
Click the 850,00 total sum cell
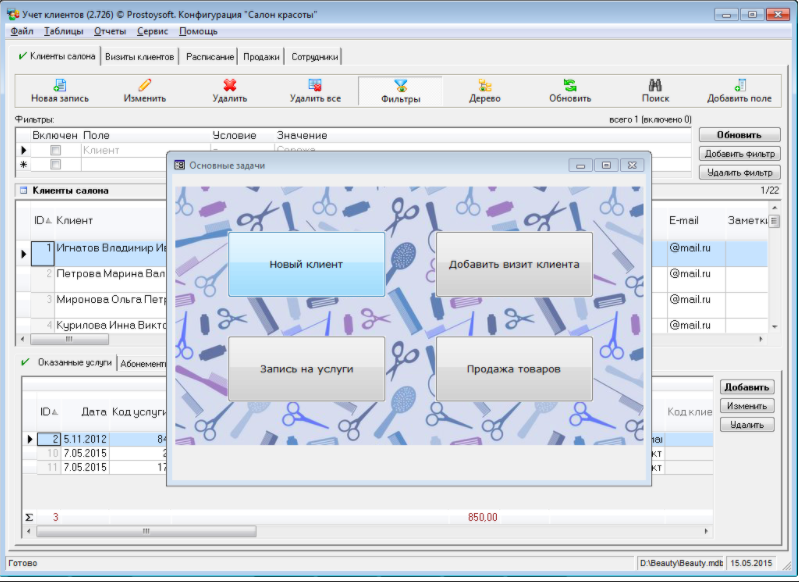(x=483, y=517)
